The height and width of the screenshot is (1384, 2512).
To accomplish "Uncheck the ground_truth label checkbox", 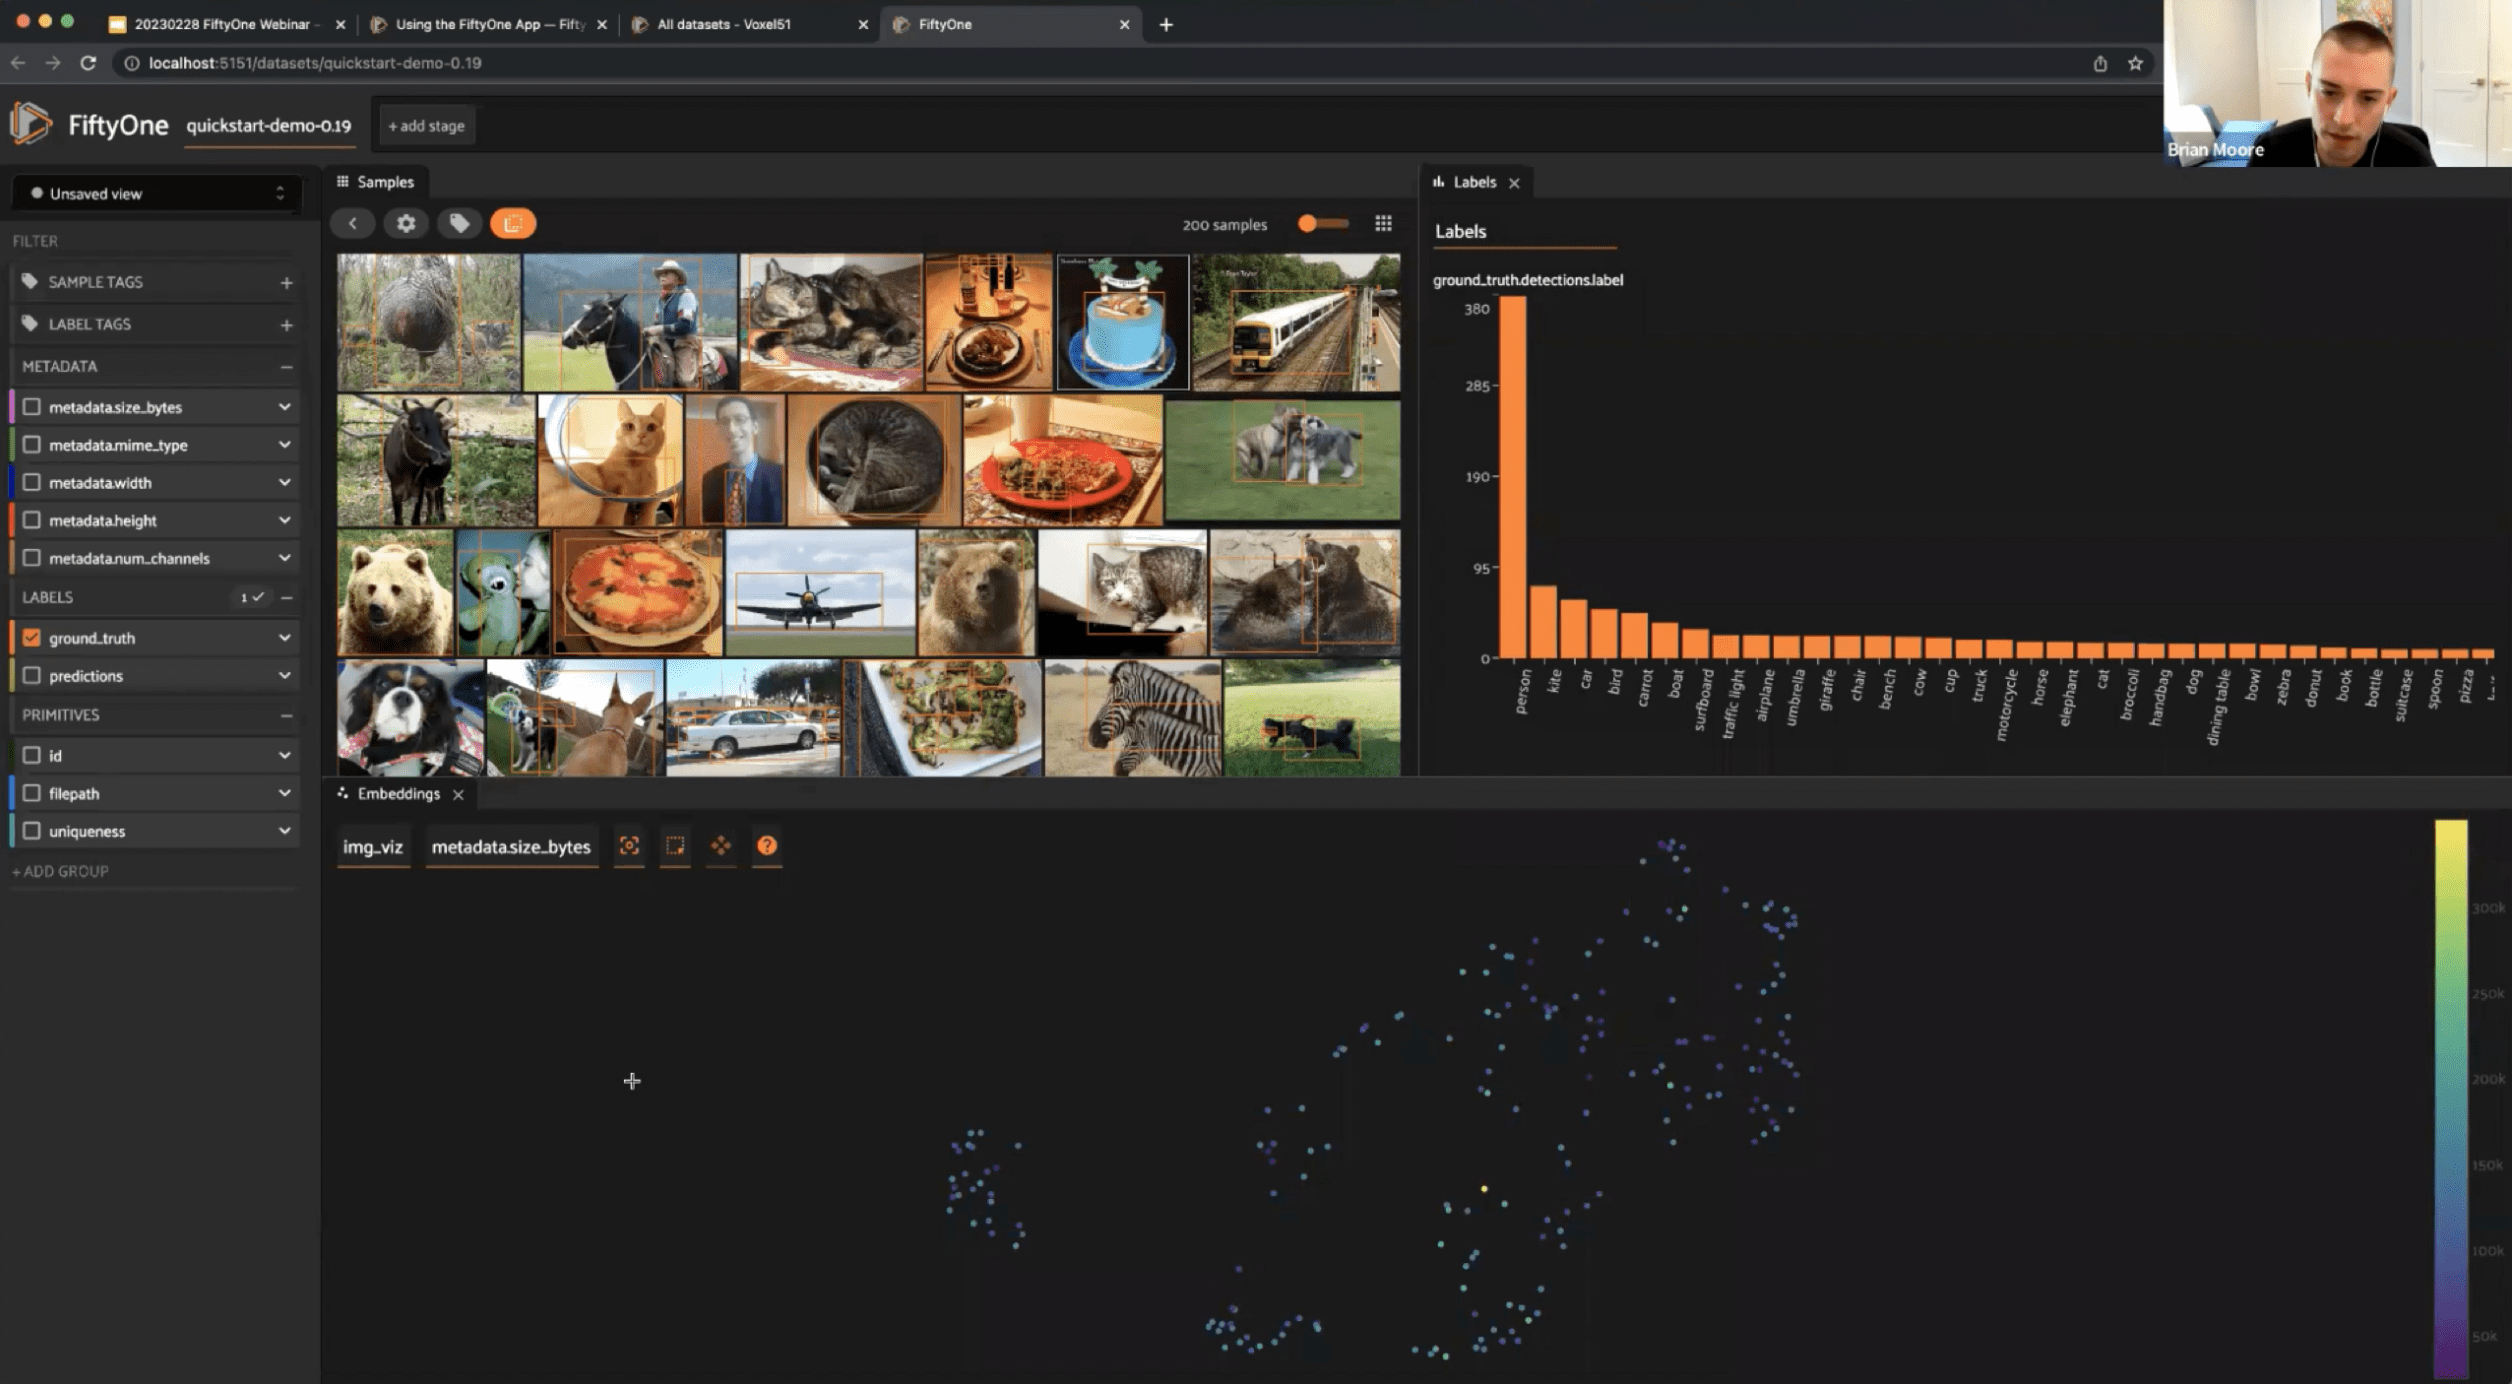I will click(32, 637).
